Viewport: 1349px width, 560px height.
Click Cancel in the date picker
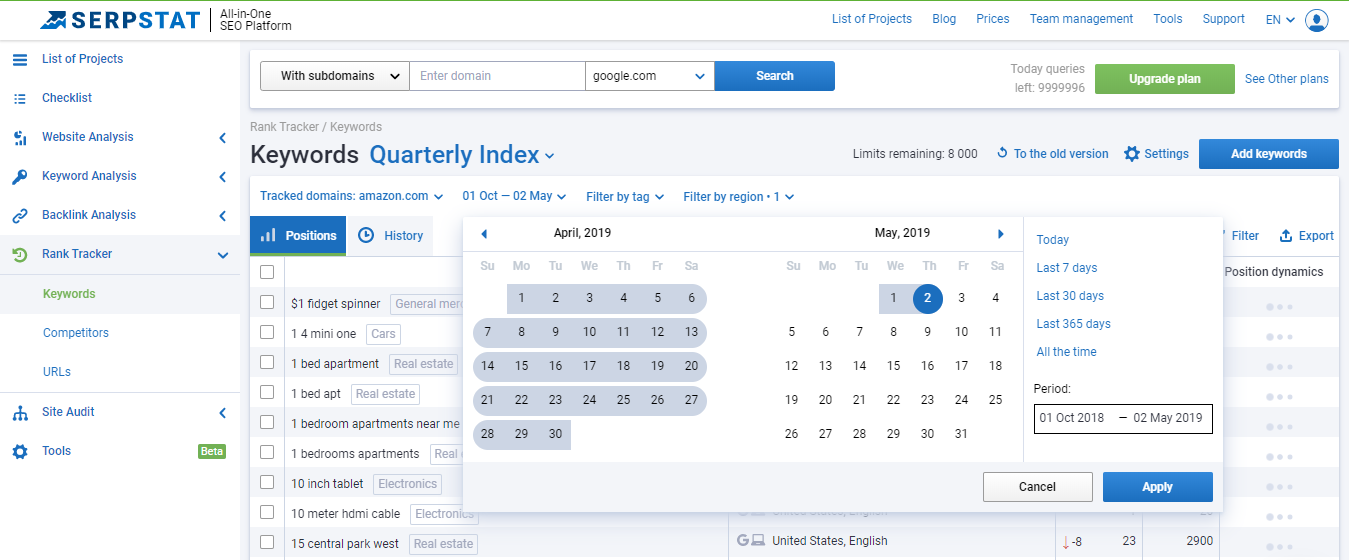1038,487
